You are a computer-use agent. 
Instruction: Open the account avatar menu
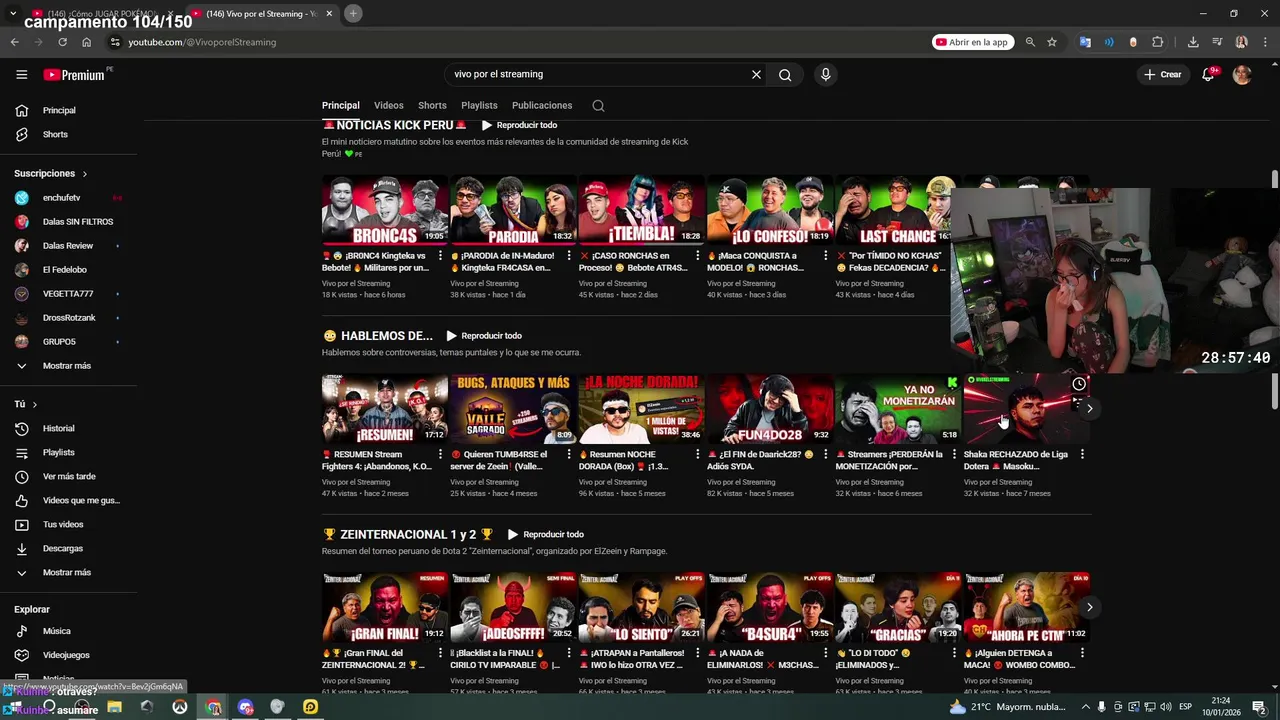(1242, 74)
